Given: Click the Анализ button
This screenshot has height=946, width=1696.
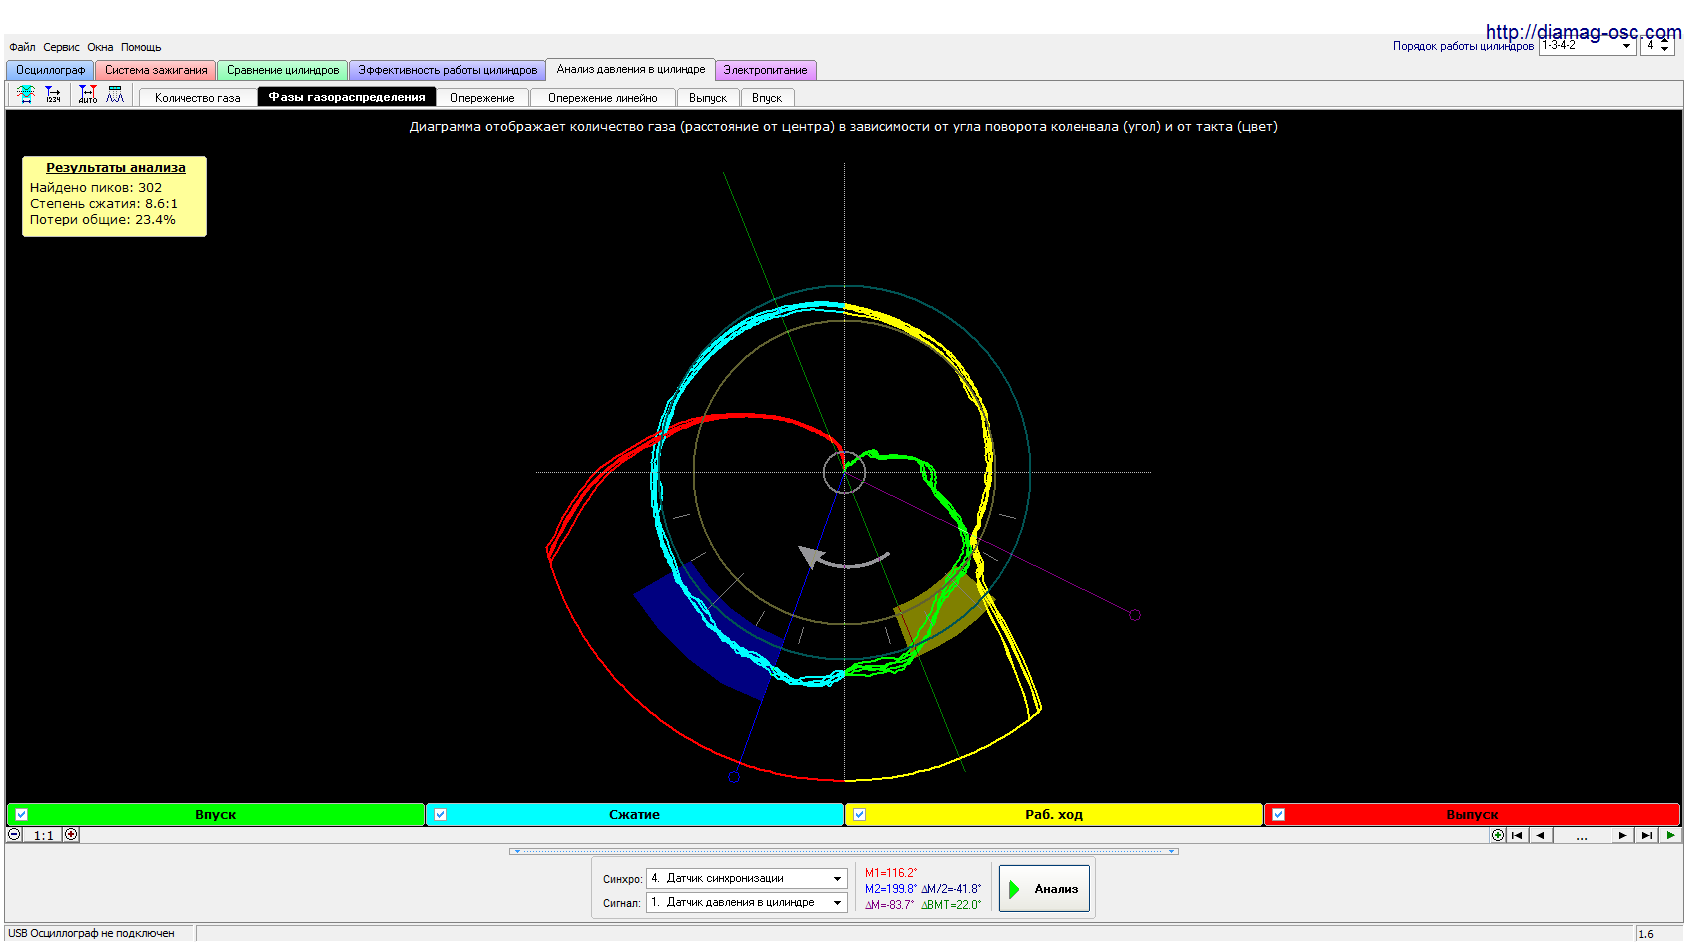Looking at the screenshot, I should (1044, 889).
